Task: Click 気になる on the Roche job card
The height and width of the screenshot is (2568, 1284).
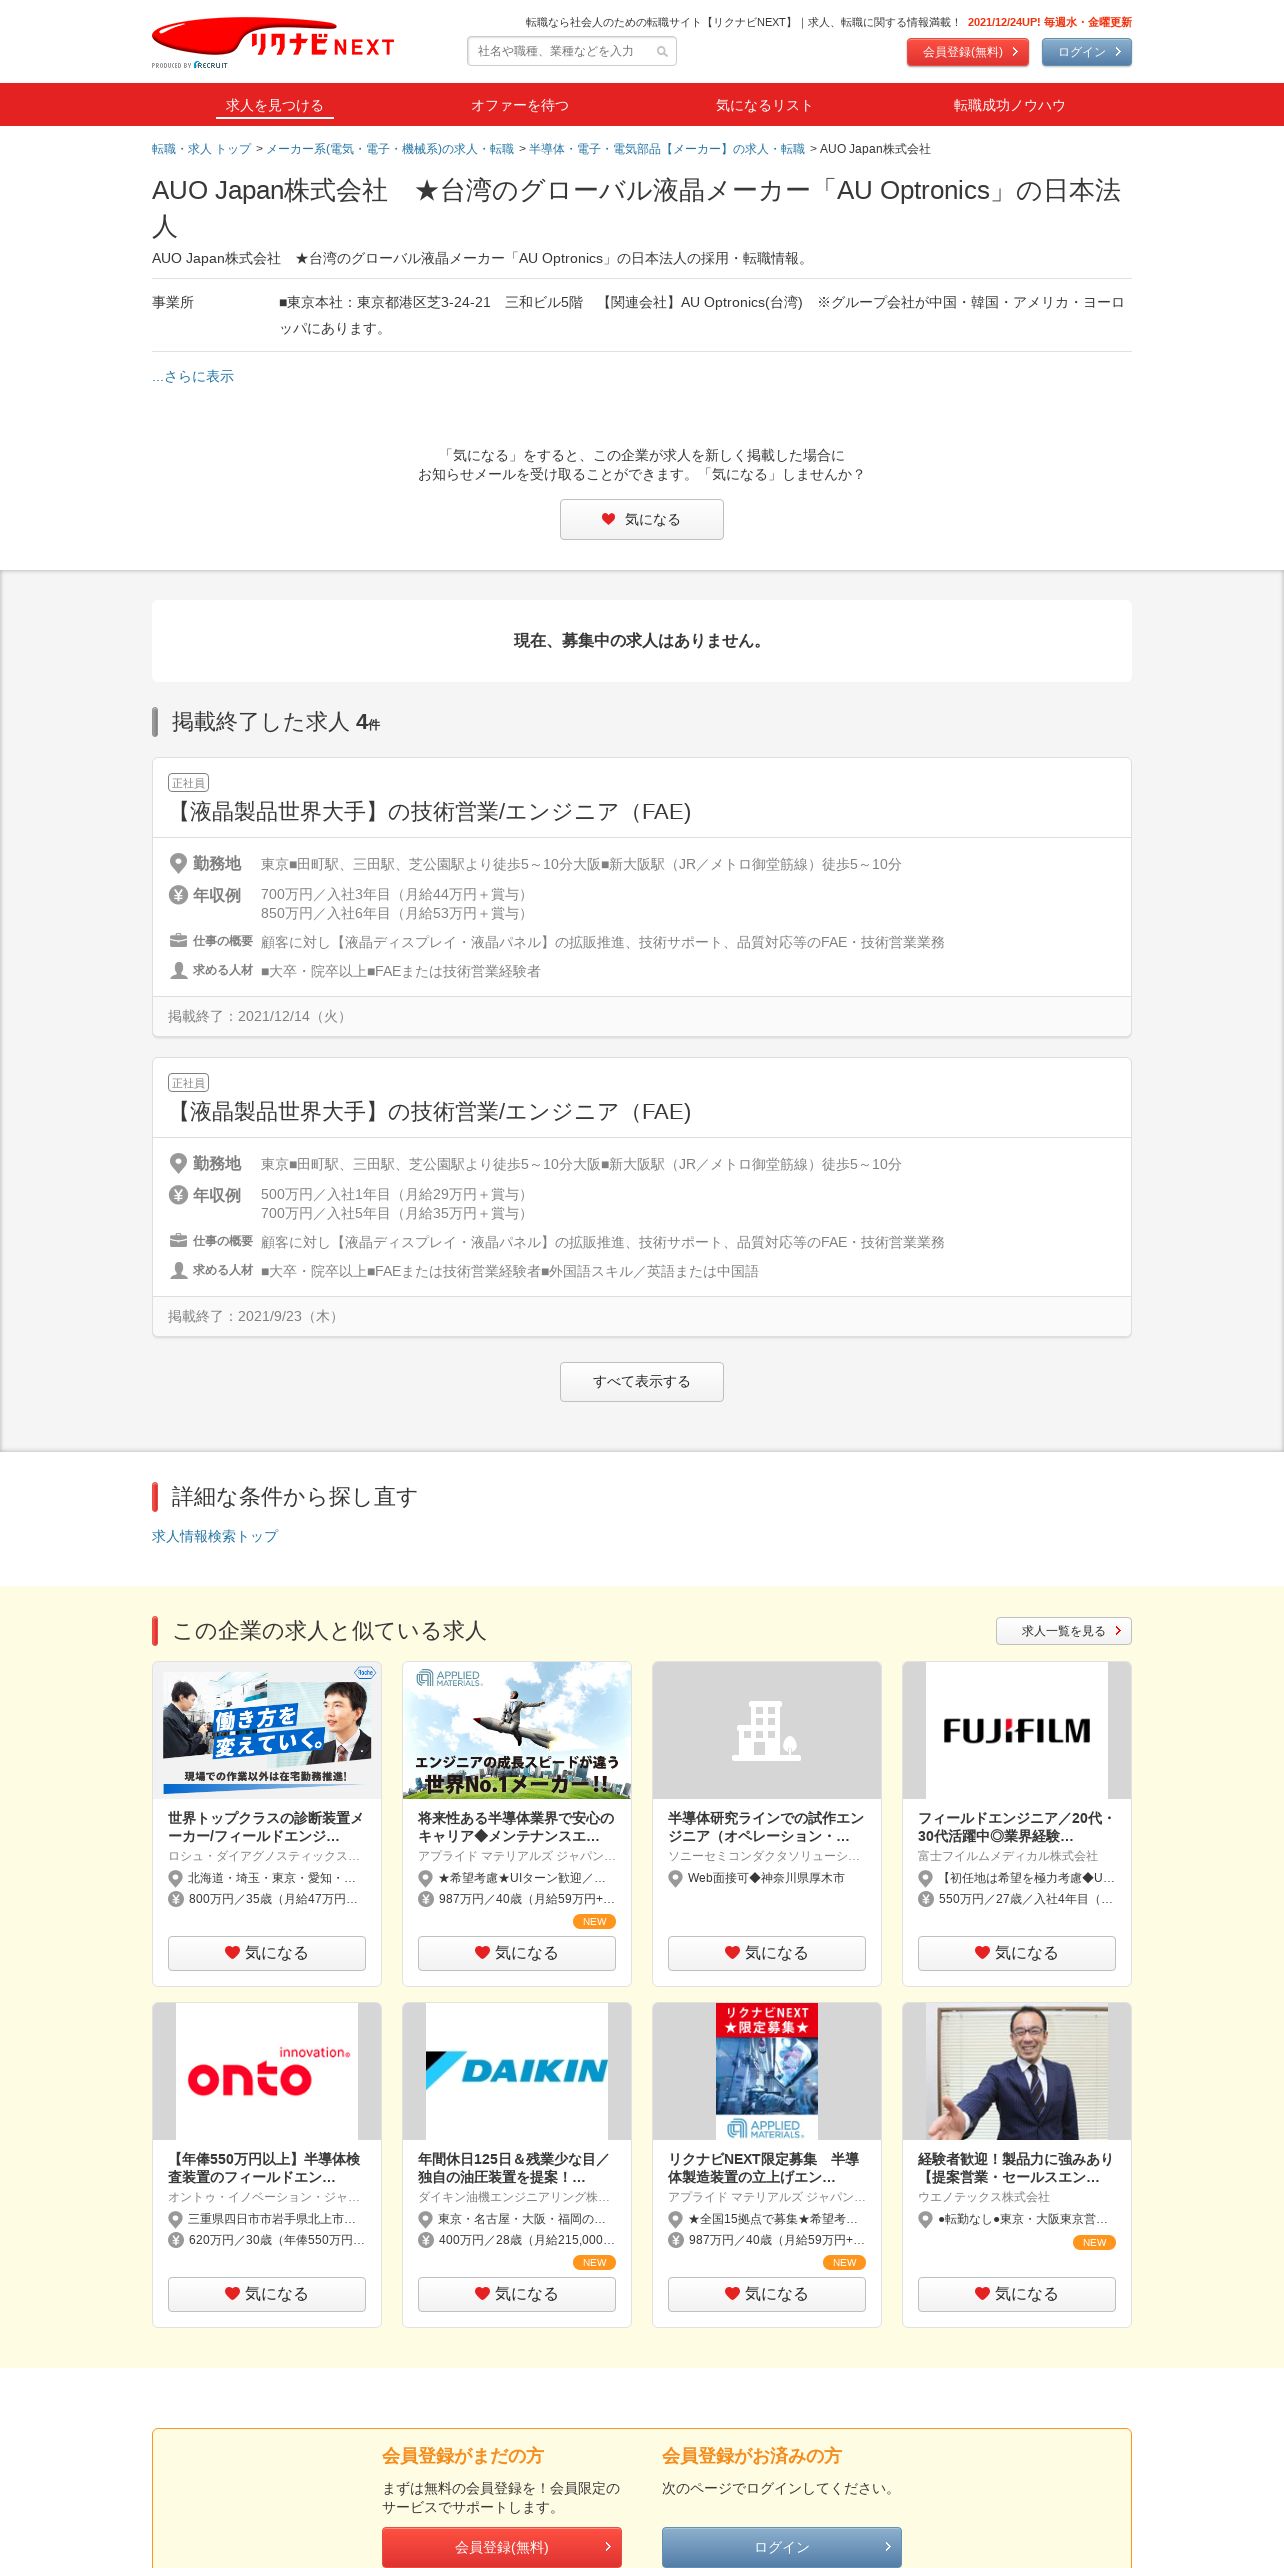Action: (267, 1953)
